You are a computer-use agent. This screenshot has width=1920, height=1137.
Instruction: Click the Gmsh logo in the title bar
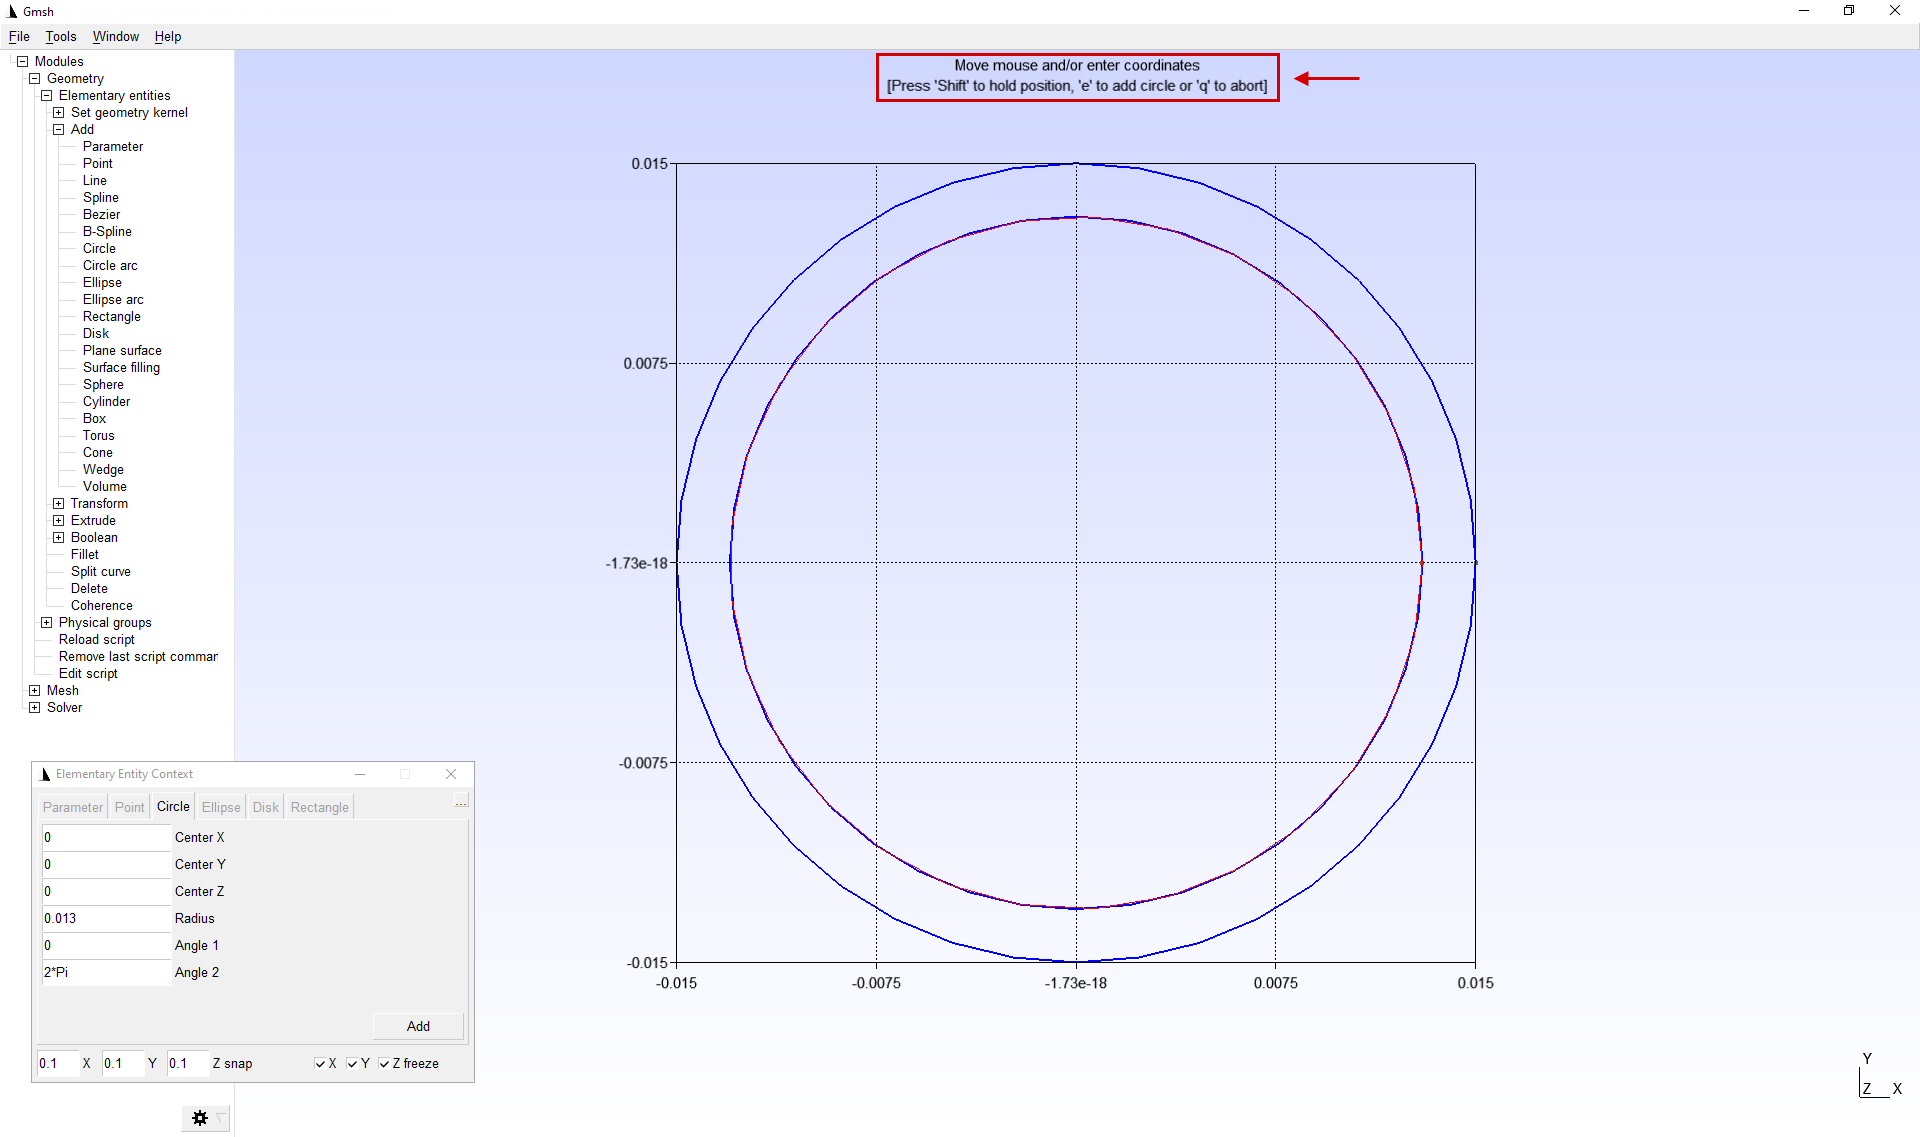coord(12,11)
